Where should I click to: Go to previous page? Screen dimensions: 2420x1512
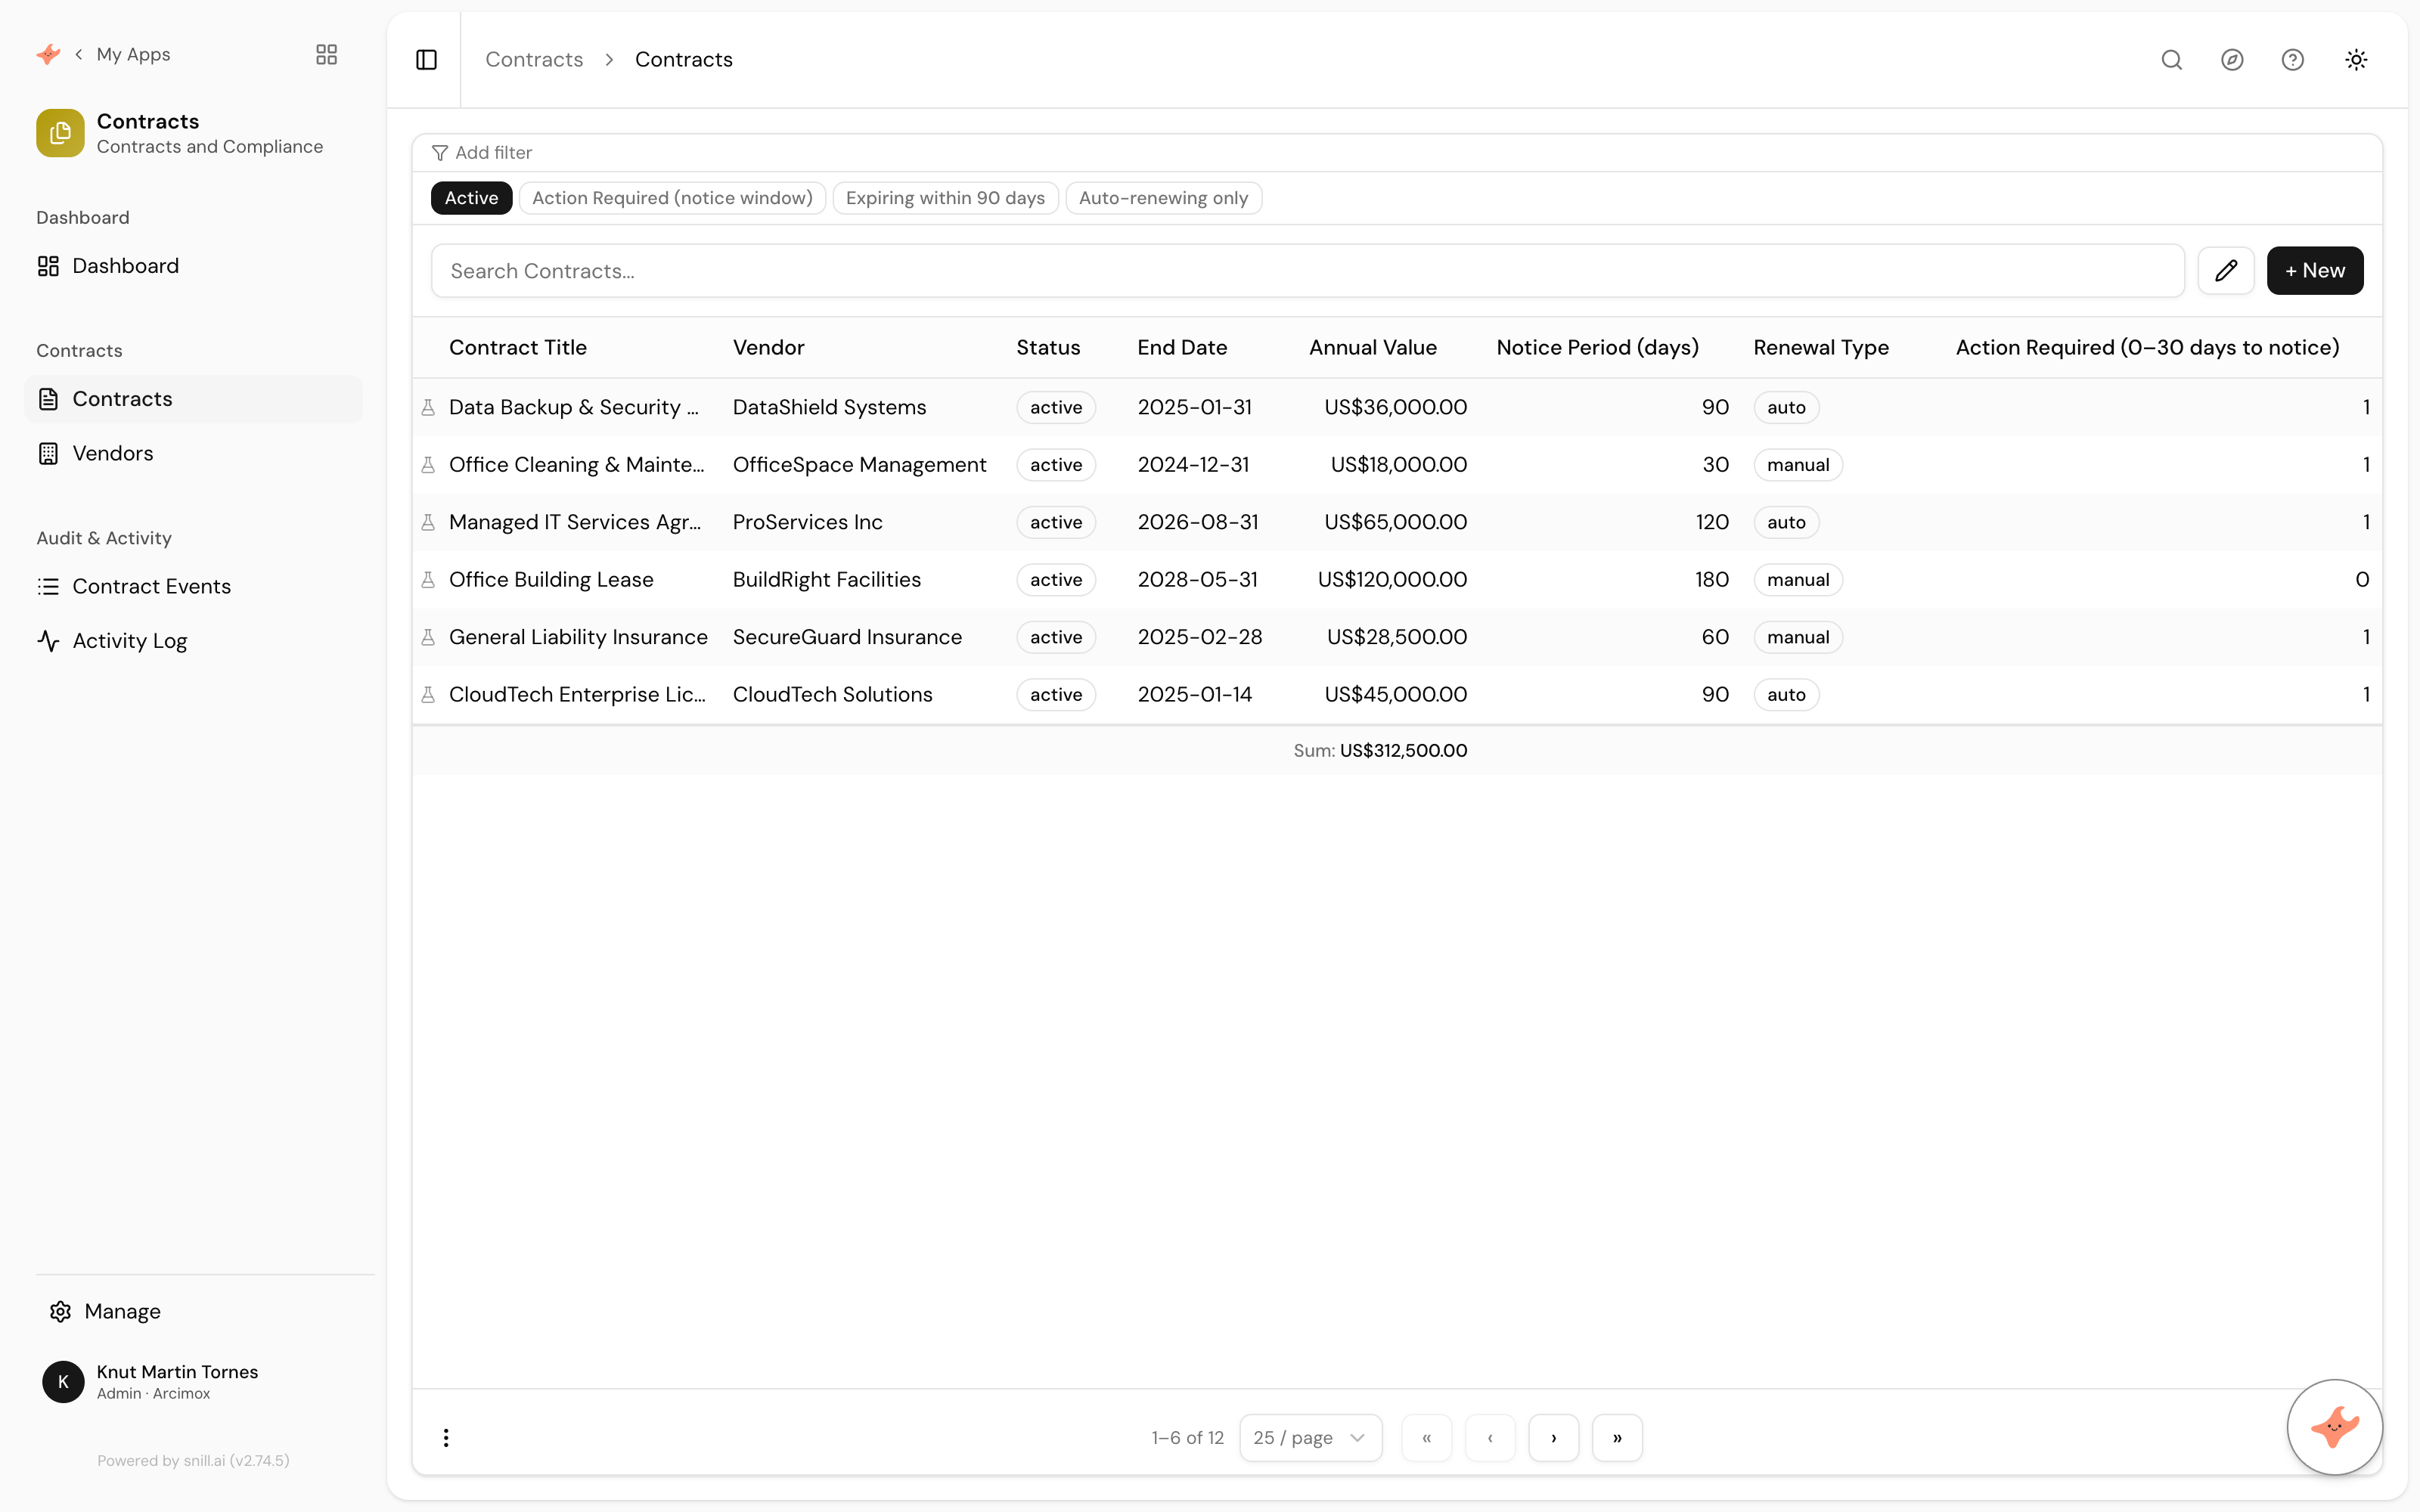tap(1490, 1437)
